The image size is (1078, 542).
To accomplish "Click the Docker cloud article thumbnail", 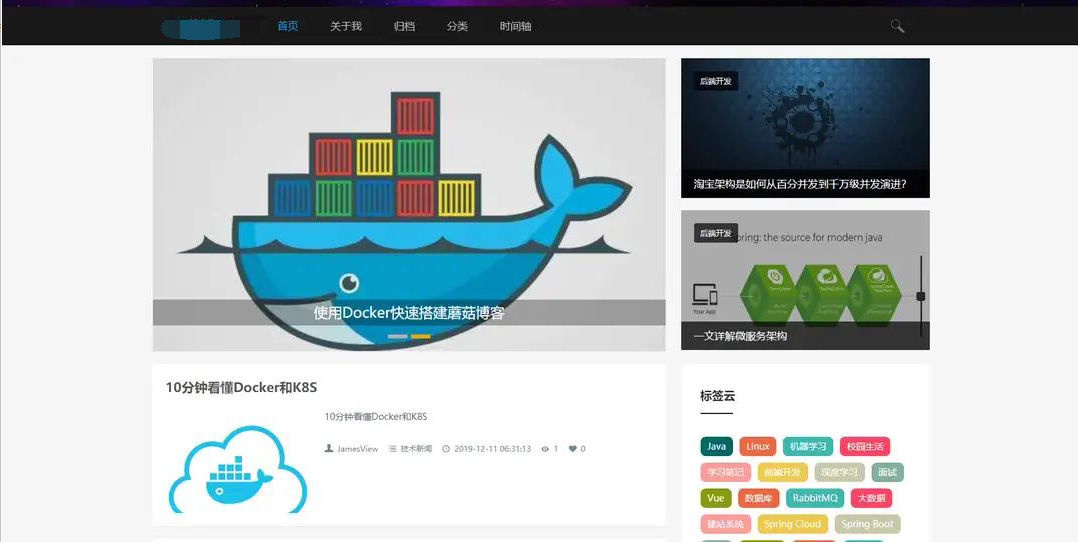I will 238,468.
